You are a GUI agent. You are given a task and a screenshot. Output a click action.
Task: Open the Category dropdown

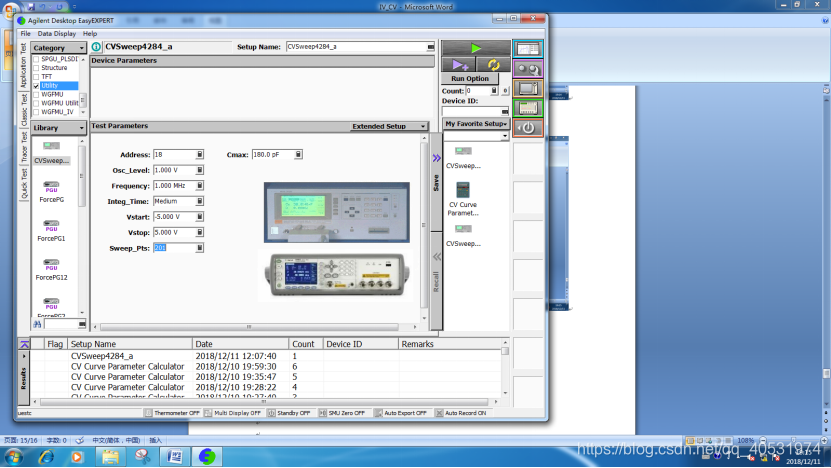58,48
